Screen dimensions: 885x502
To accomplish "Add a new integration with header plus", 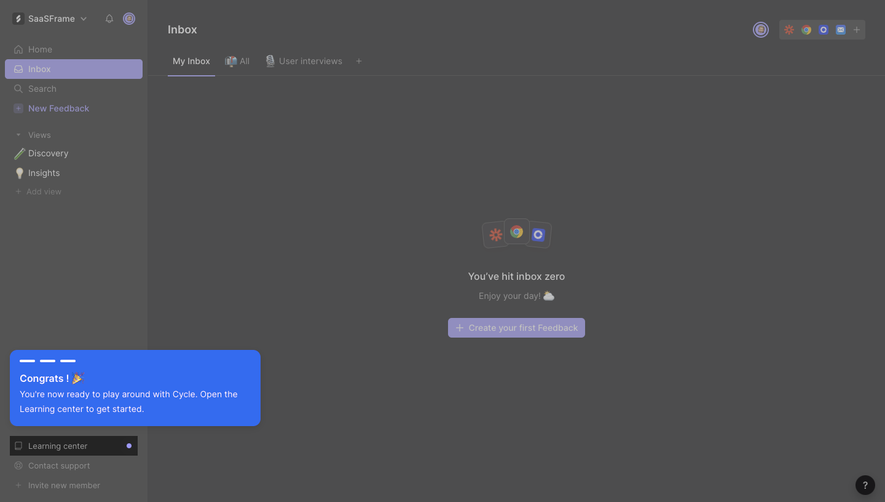I will click(857, 30).
